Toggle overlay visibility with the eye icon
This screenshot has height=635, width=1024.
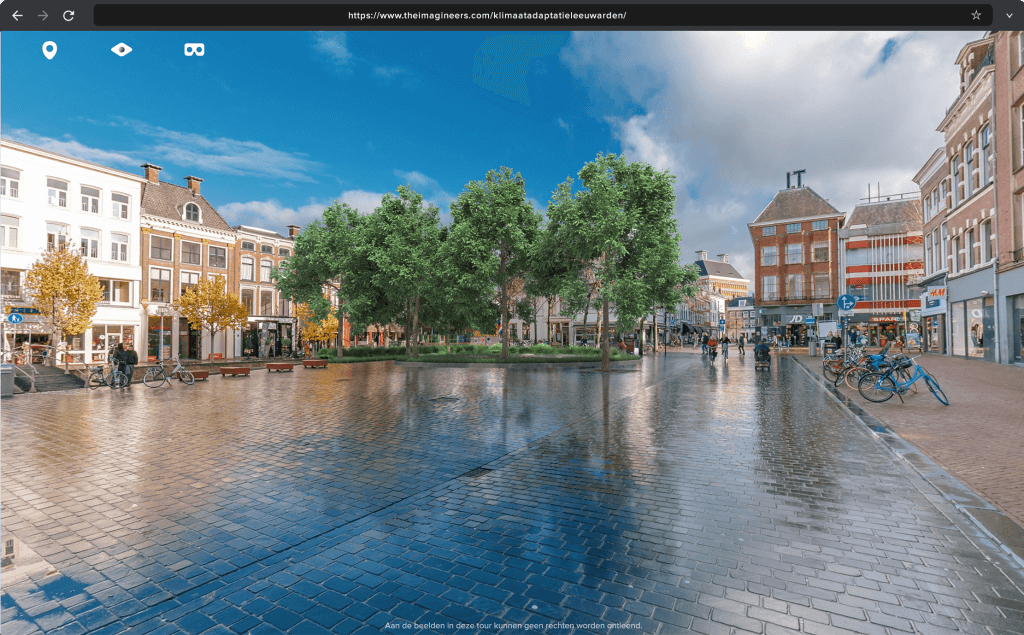[121, 48]
